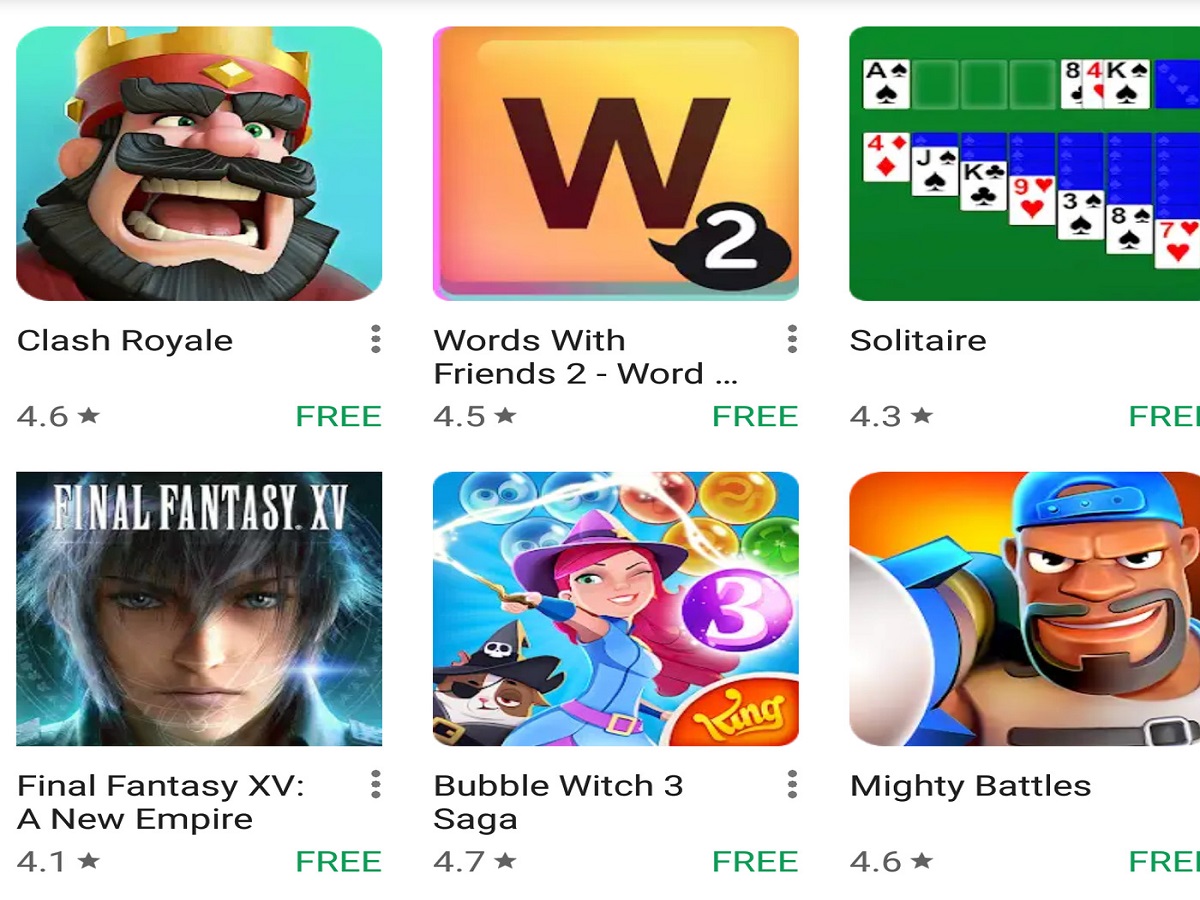The height and width of the screenshot is (900, 1200).
Task: Click the 4.7 star rating of Bubble Witch
Action: [475, 862]
